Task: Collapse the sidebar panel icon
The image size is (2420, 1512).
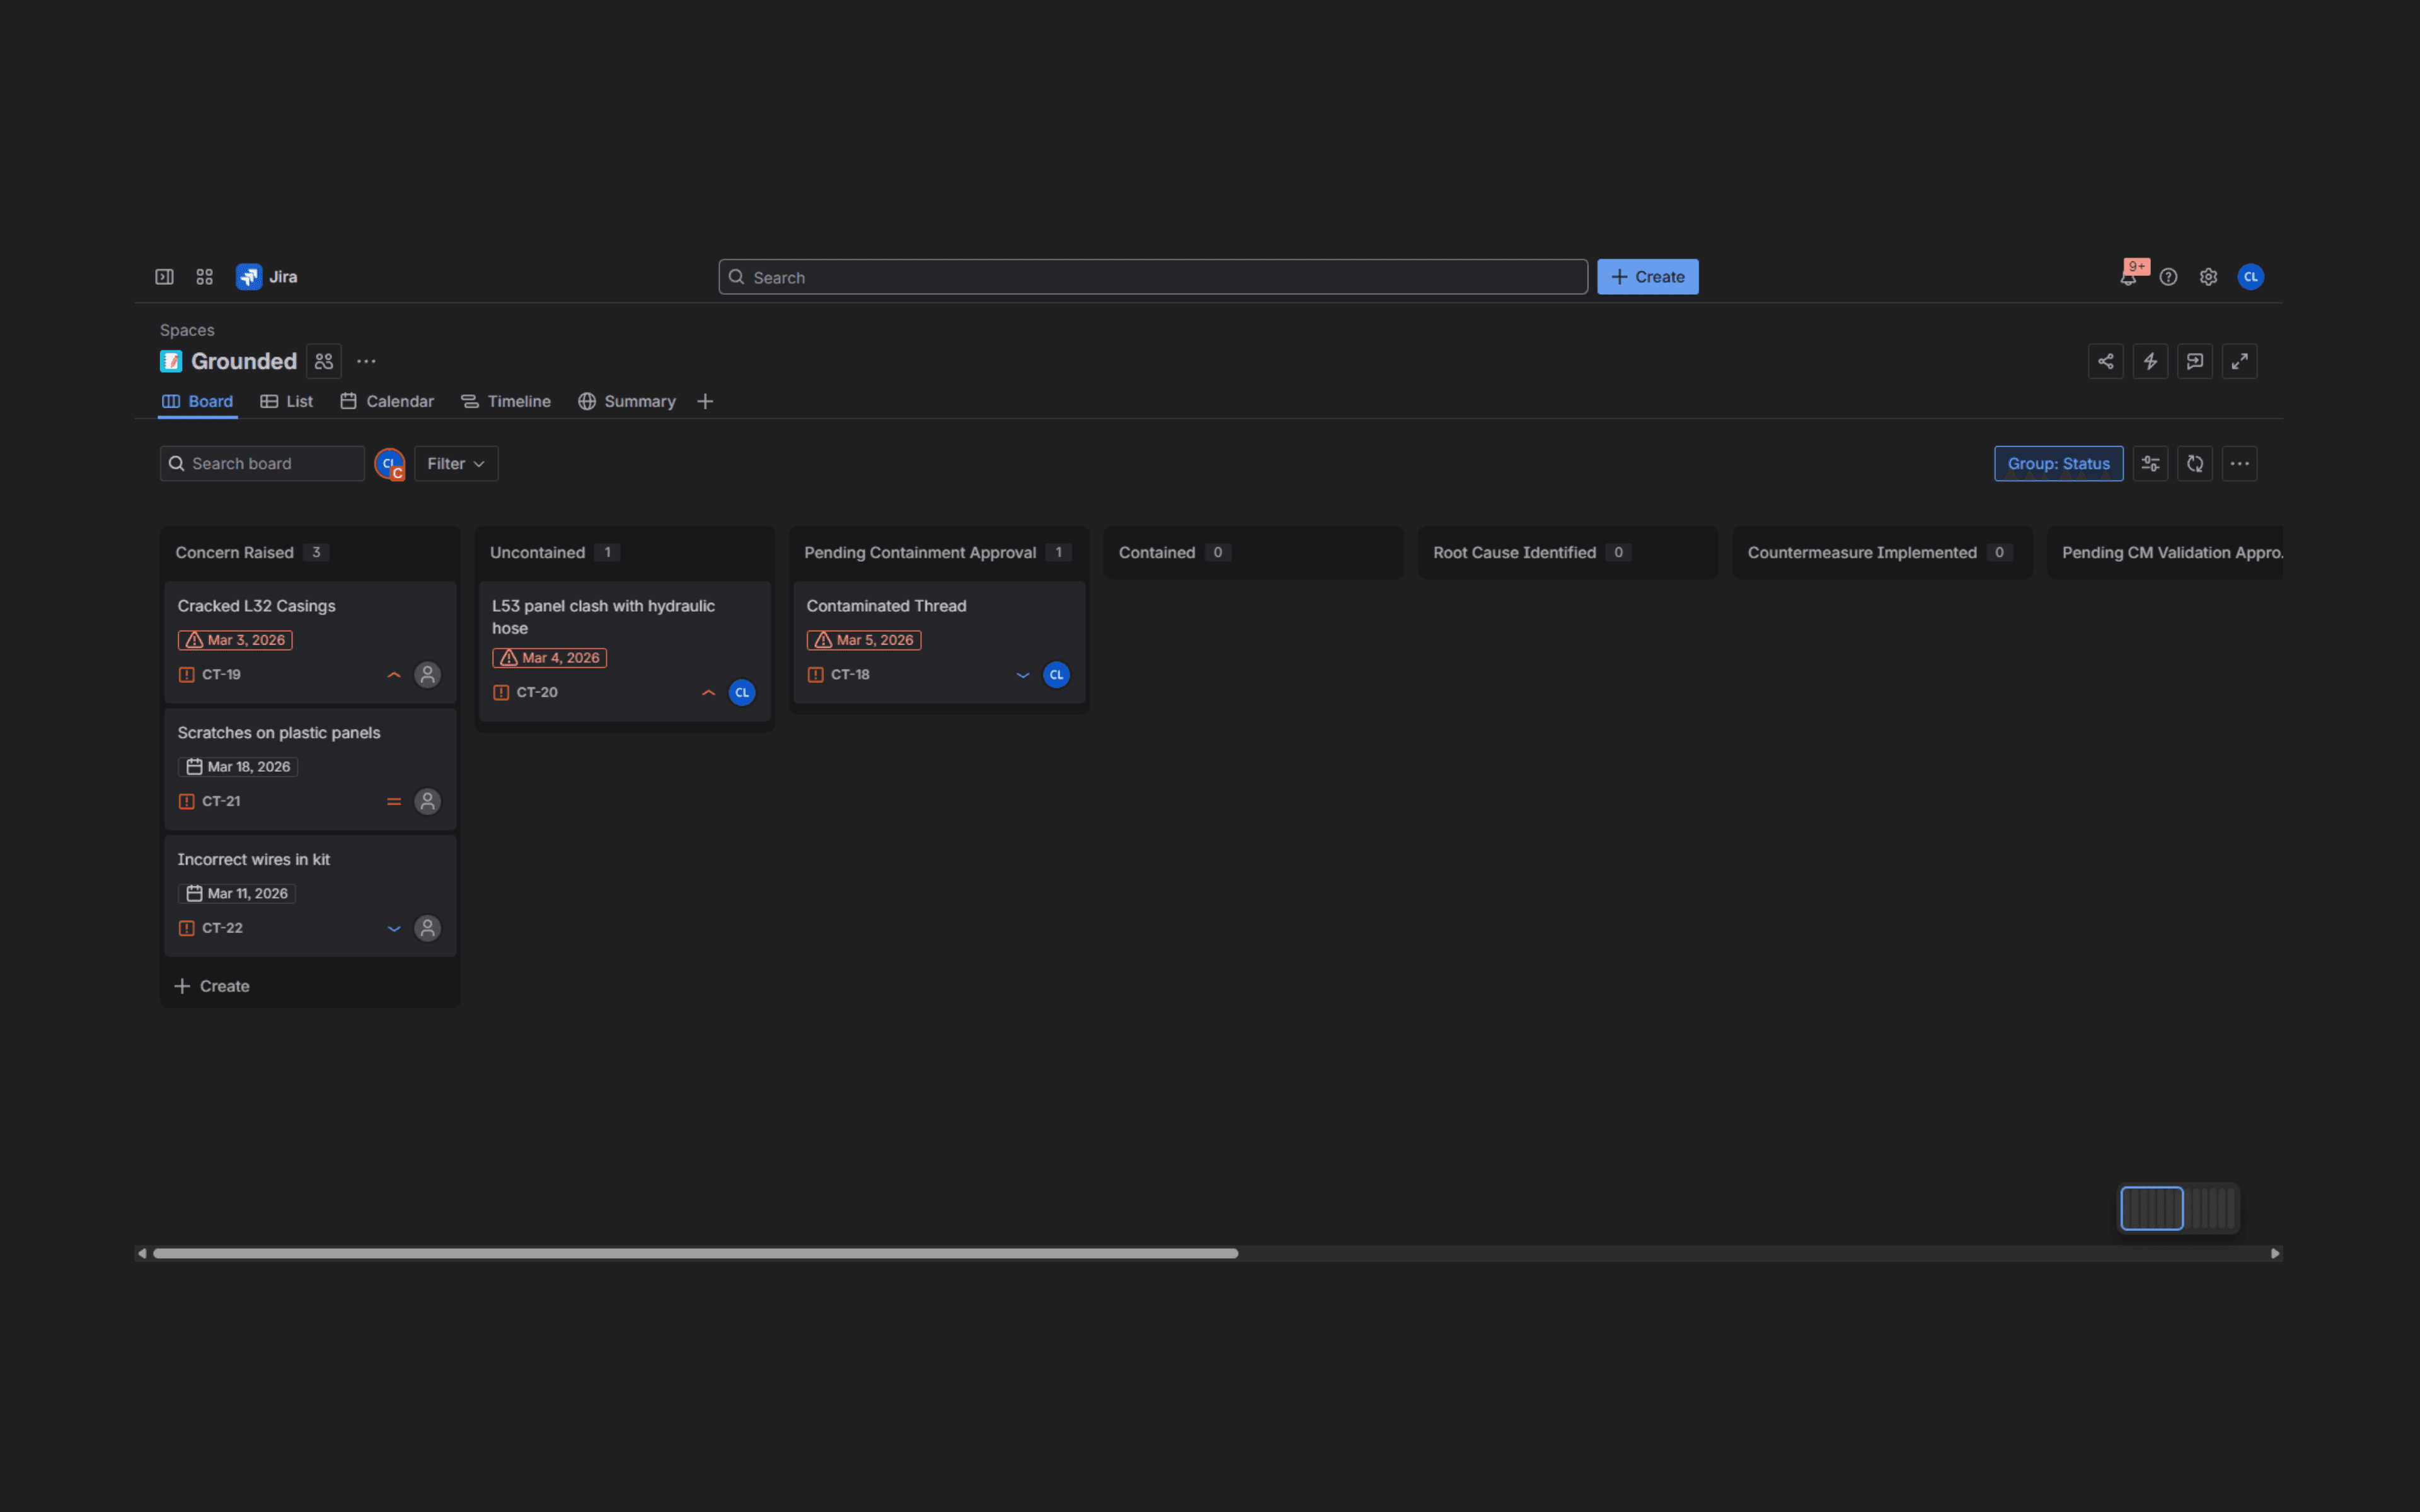Action: click(x=164, y=277)
